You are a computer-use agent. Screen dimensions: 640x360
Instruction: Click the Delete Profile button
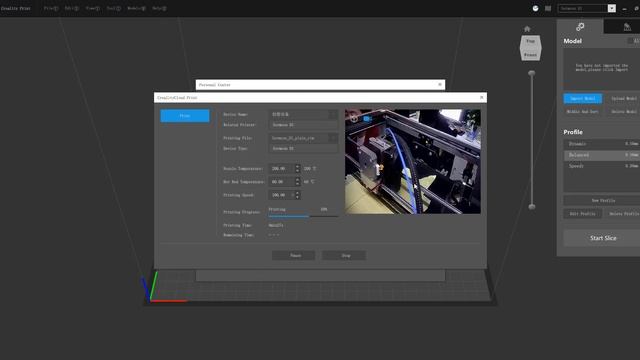click(x=623, y=213)
